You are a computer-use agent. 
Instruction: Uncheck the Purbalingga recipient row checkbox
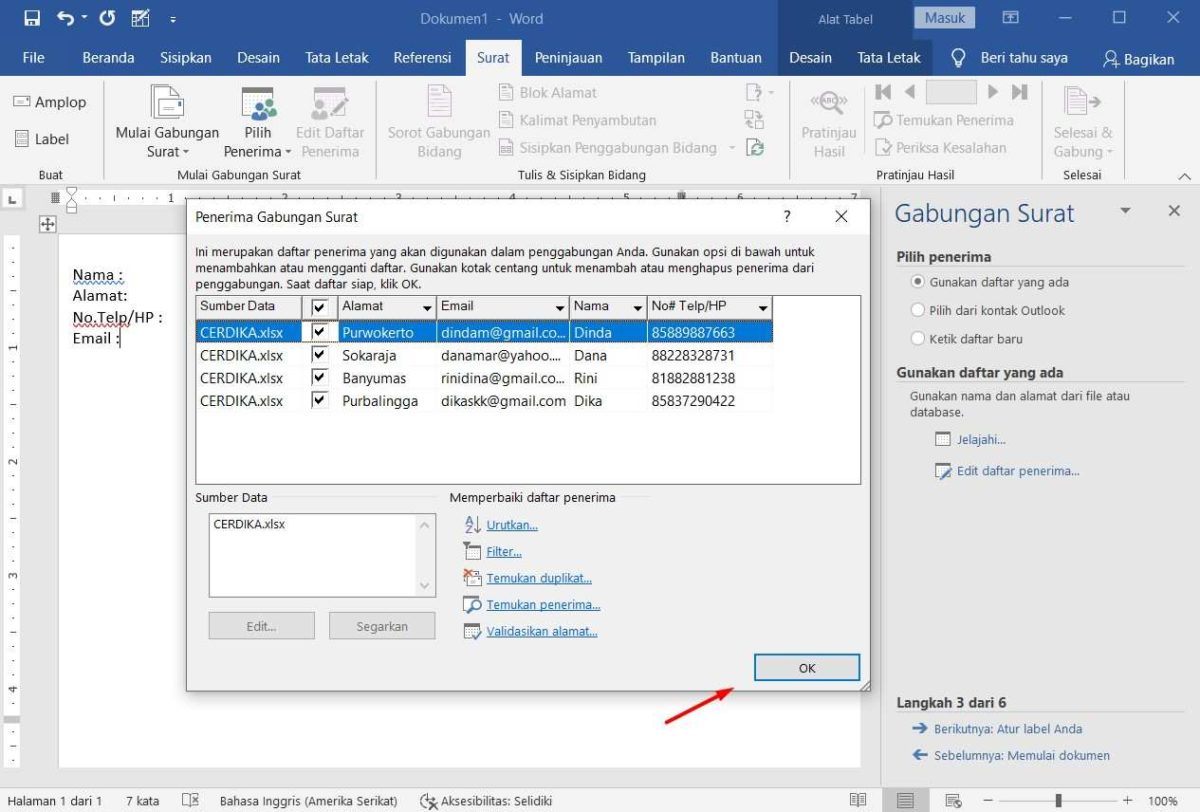[320, 400]
